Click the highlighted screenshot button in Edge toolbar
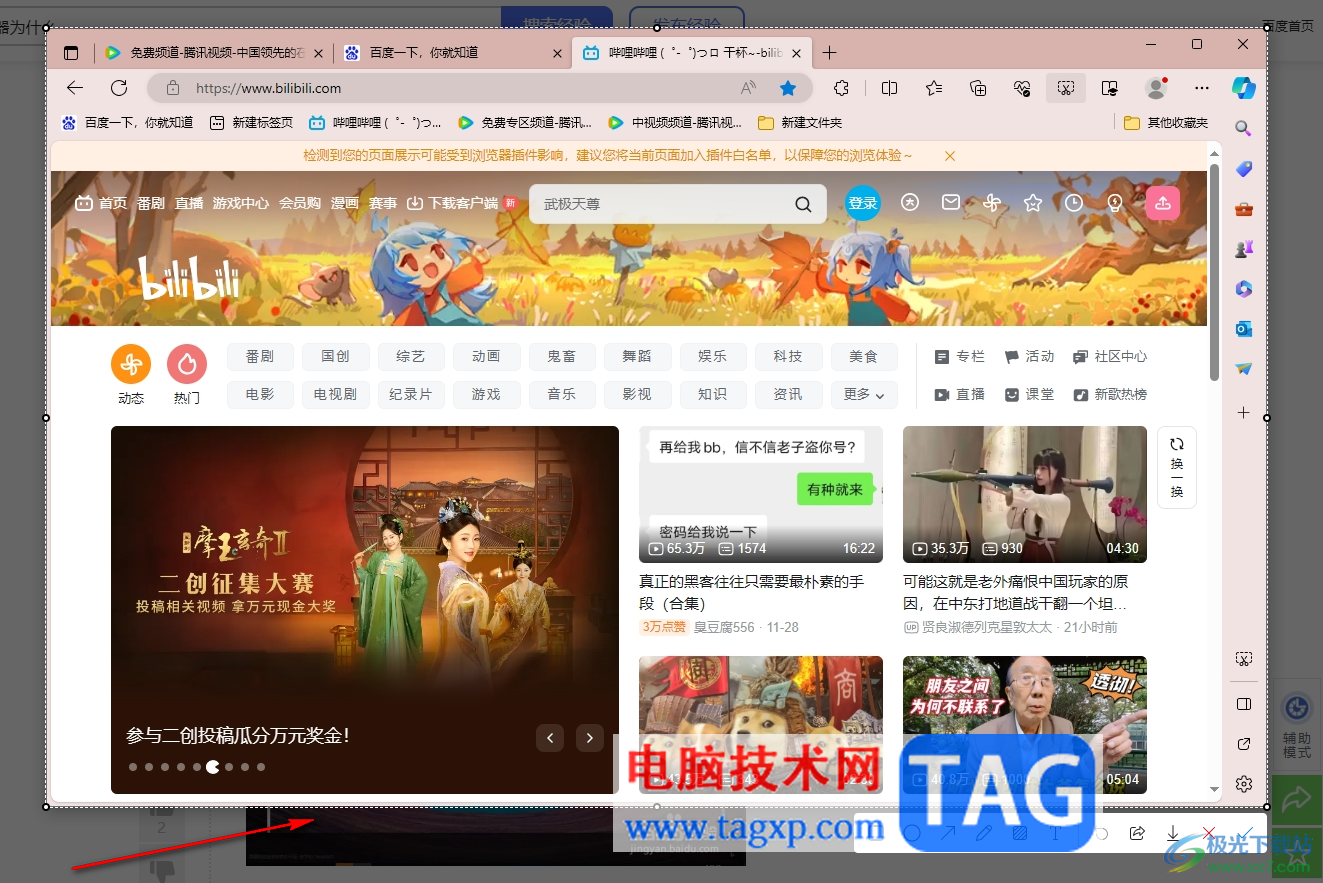 coord(1066,88)
